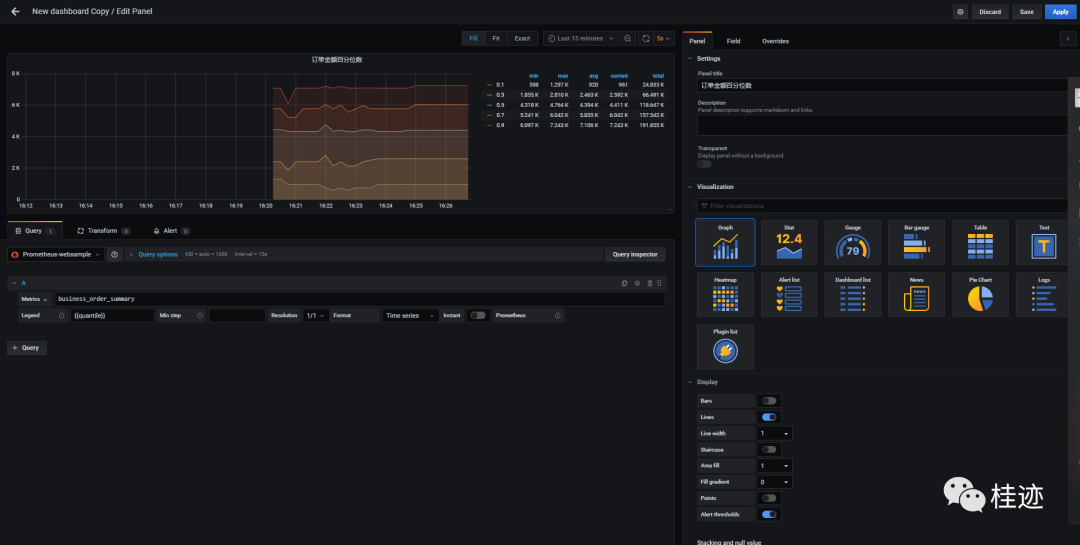
Task: Select the Fill view mode
Action: point(473,39)
